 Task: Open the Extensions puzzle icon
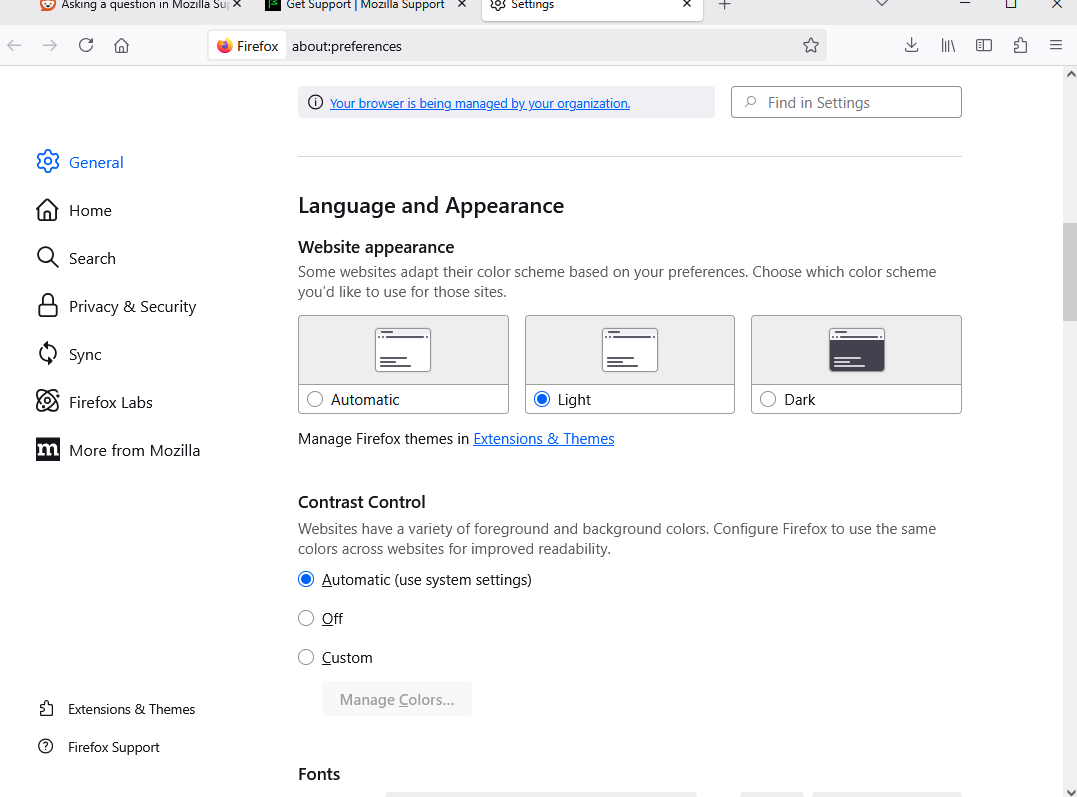[x=1020, y=45]
